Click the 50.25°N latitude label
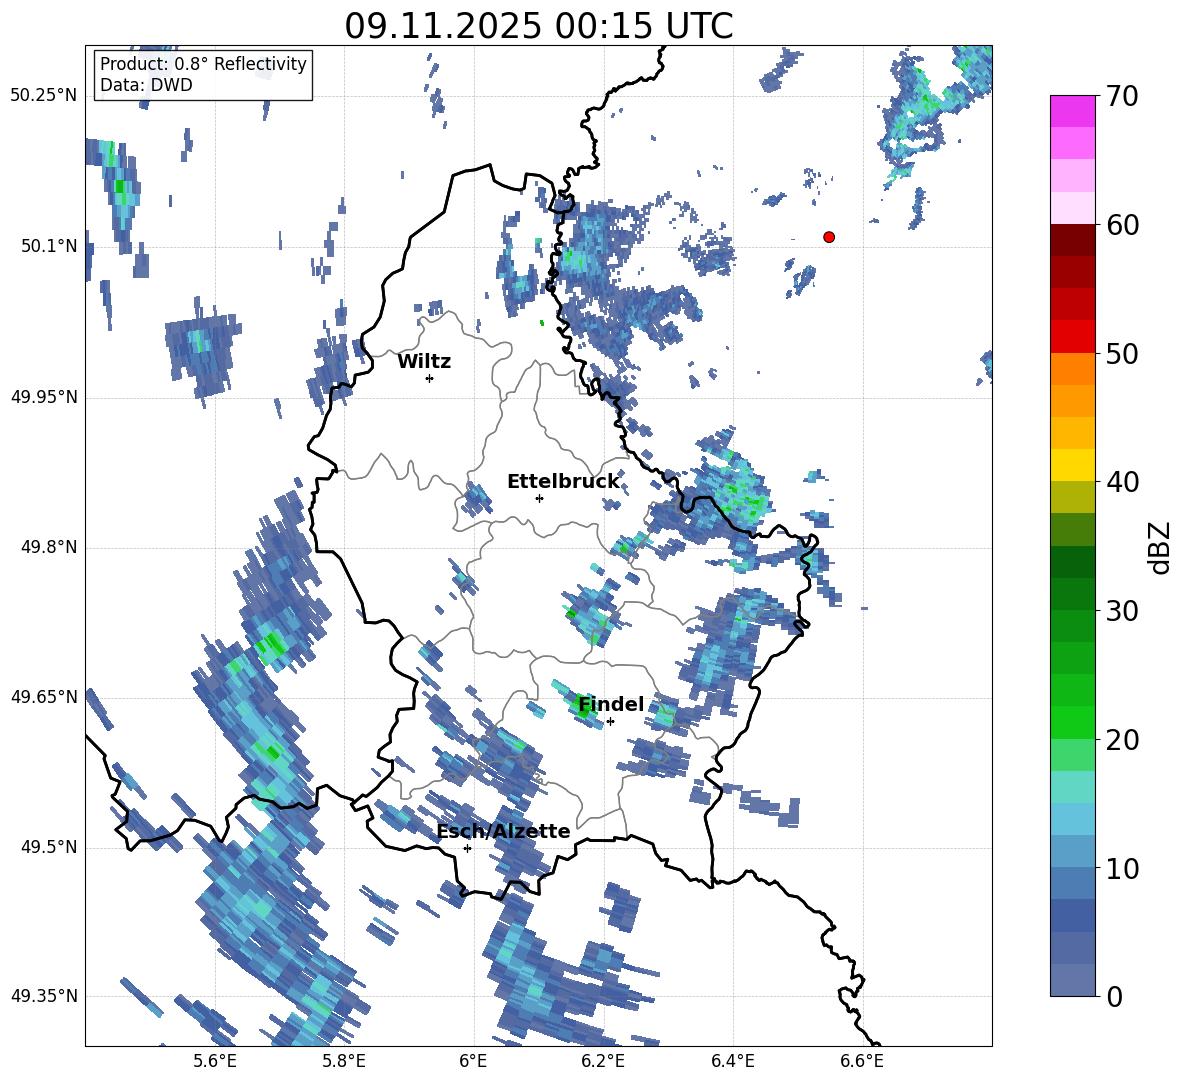The image size is (1184, 1081). point(44,96)
